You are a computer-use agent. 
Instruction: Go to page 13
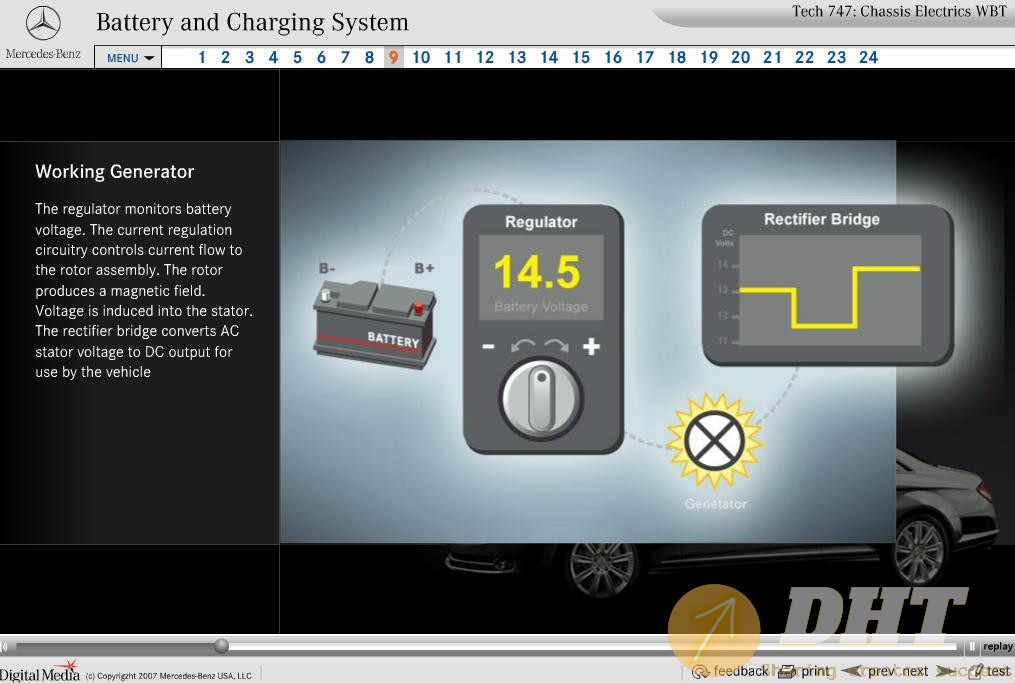point(517,58)
